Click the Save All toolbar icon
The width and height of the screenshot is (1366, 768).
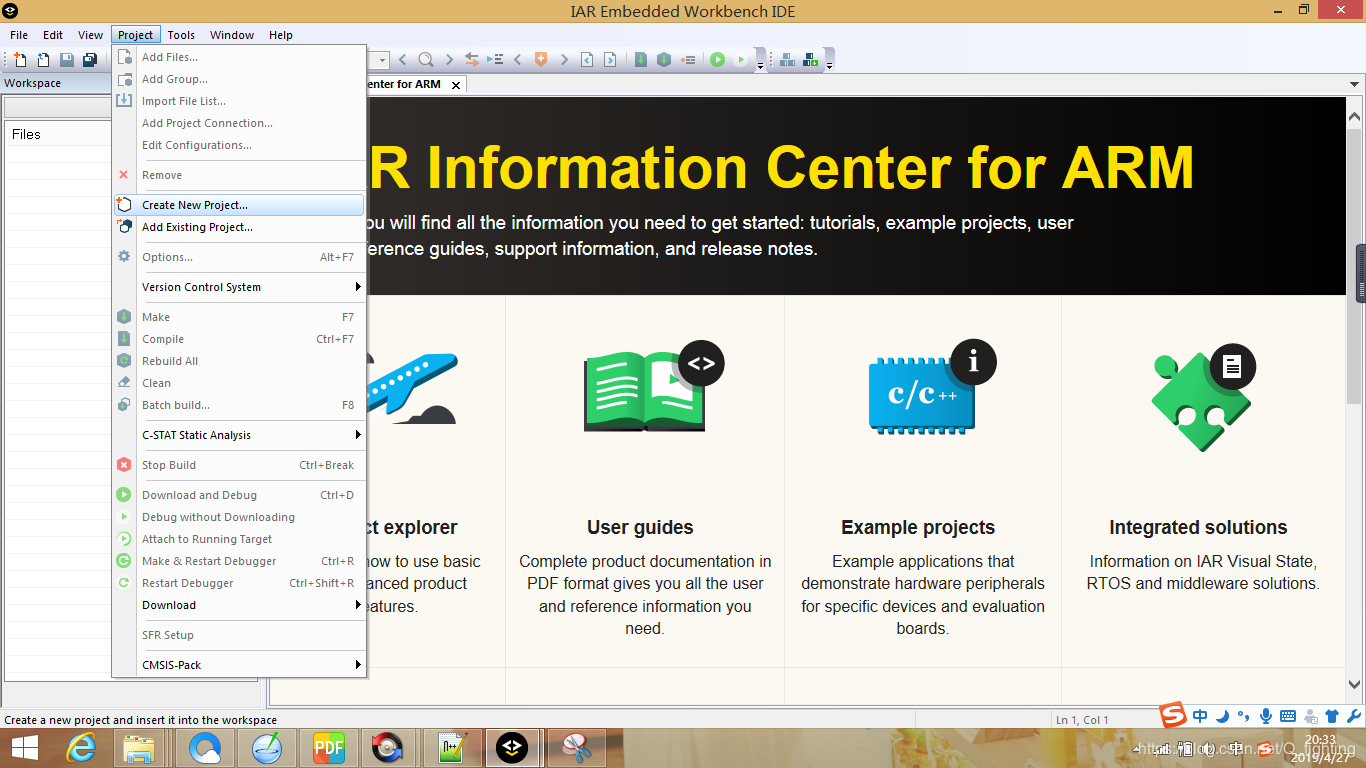(90, 60)
